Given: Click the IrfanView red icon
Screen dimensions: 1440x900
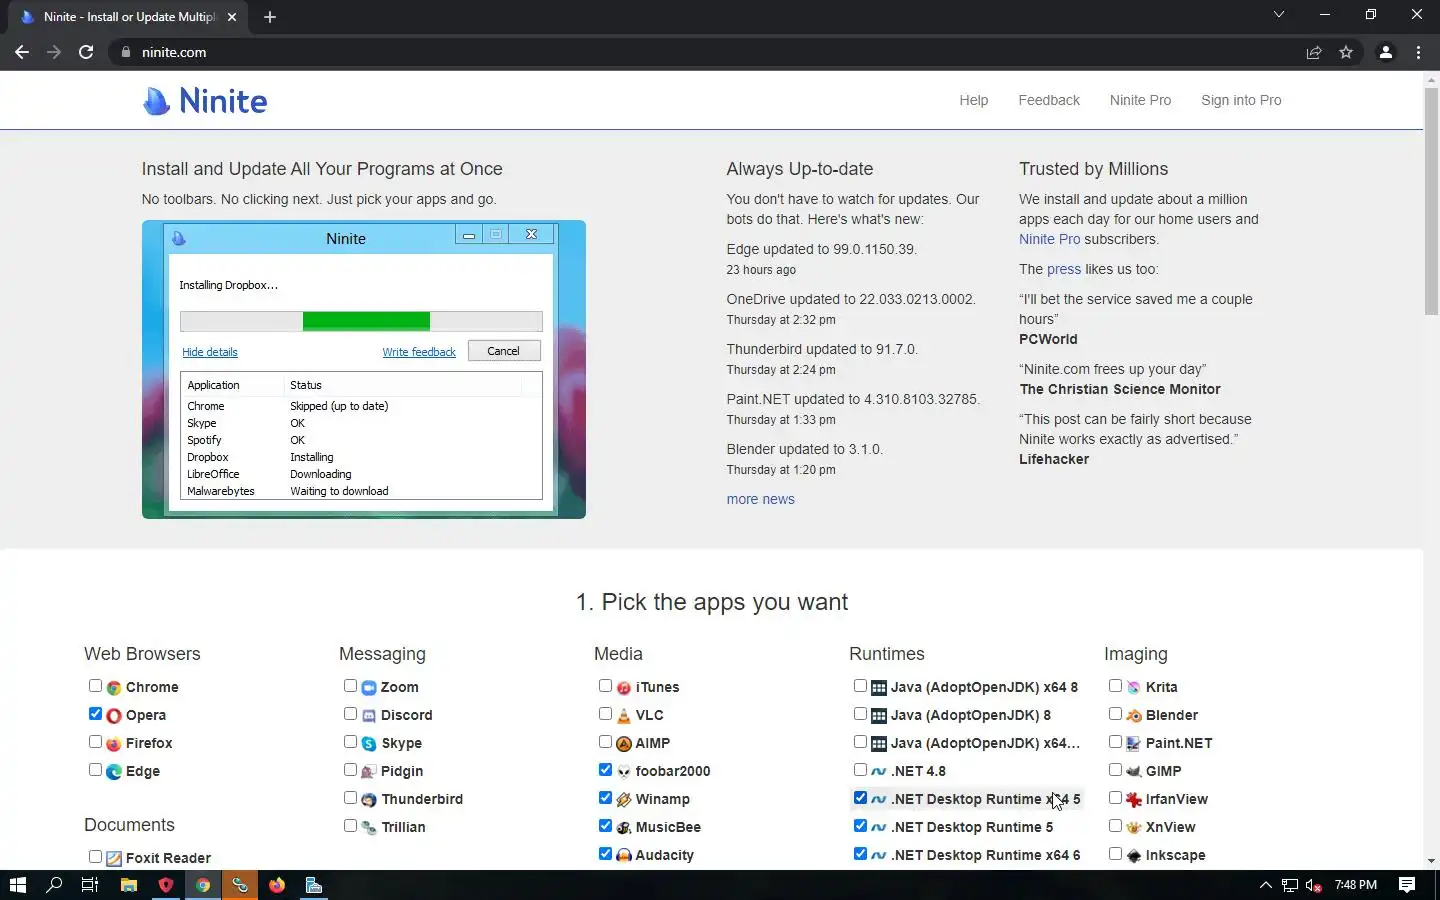Looking at the screenshot, I should [1134, 800].
